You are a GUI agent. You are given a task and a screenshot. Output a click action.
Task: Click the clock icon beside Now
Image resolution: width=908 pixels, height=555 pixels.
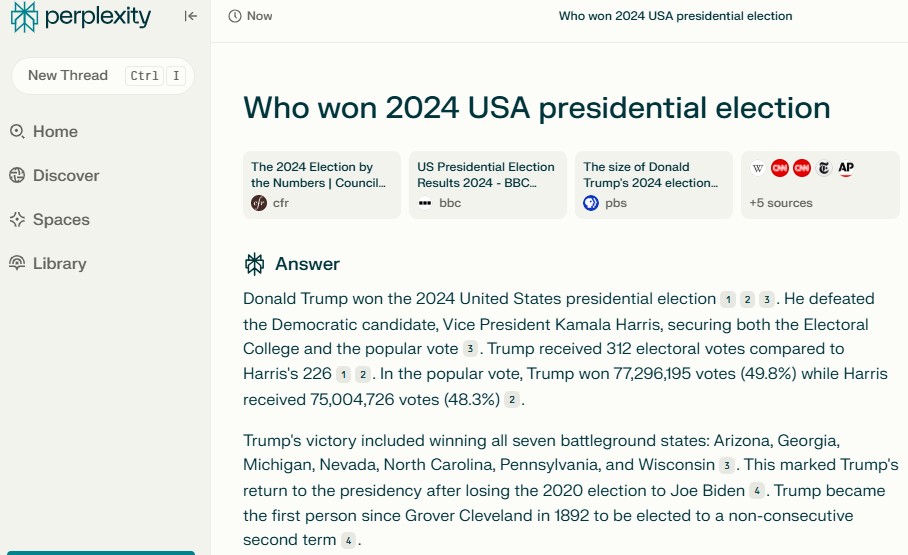tap(235, 16)
